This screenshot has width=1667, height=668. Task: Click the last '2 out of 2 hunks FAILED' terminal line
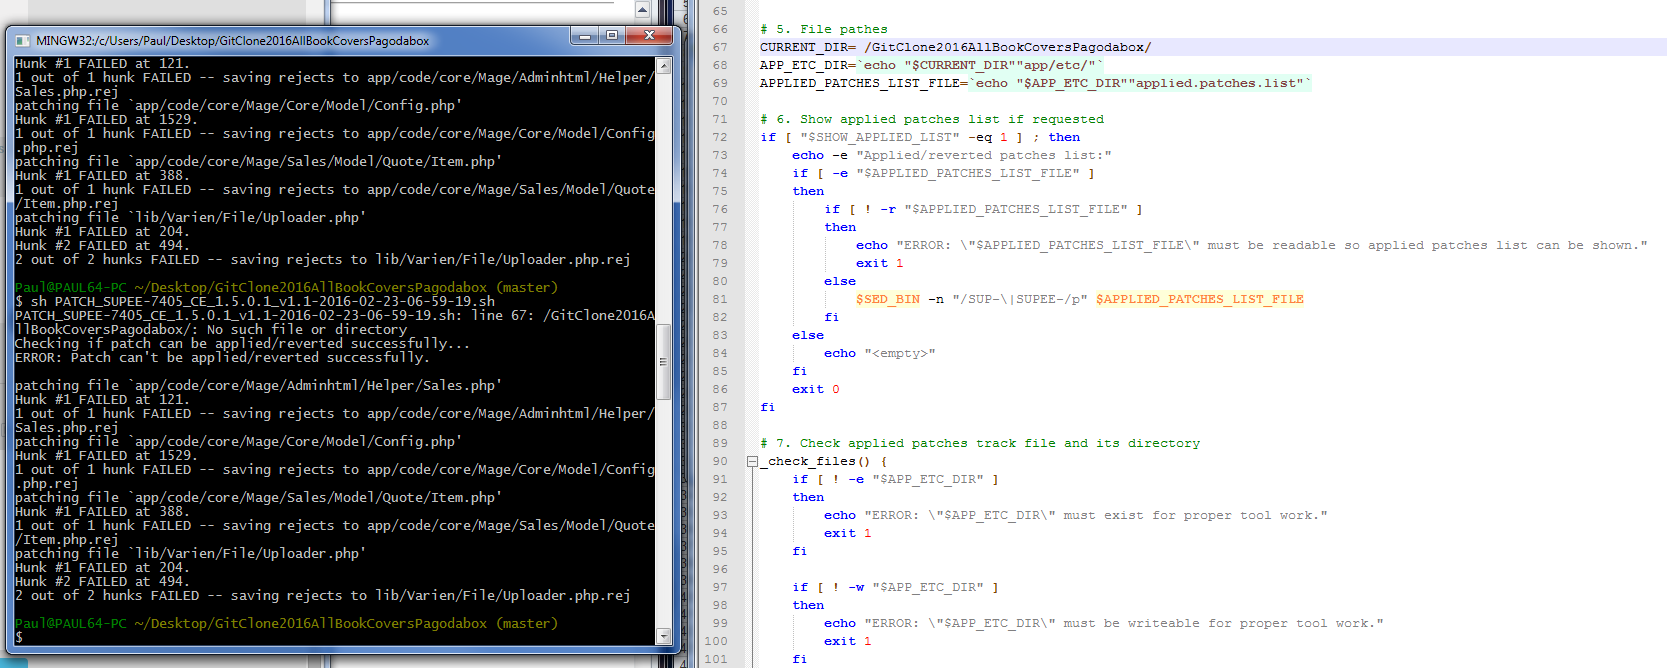click(x=323, y=595)
